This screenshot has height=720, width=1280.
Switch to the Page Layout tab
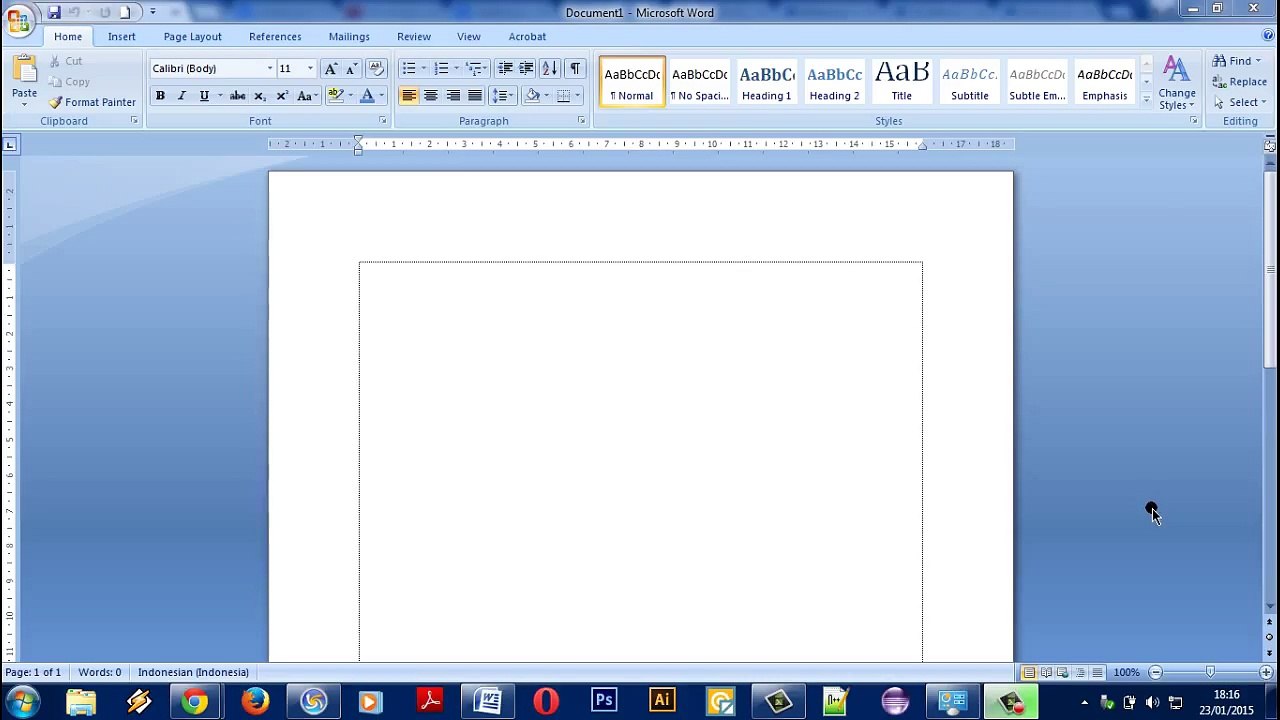tap(193, 37)
